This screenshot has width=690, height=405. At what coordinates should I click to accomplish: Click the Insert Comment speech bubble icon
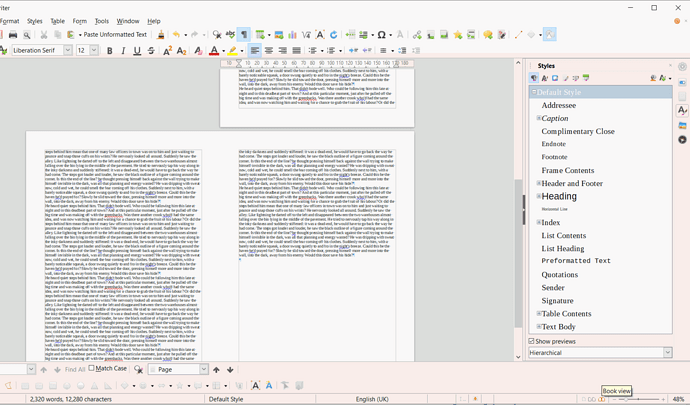(488, 35)
